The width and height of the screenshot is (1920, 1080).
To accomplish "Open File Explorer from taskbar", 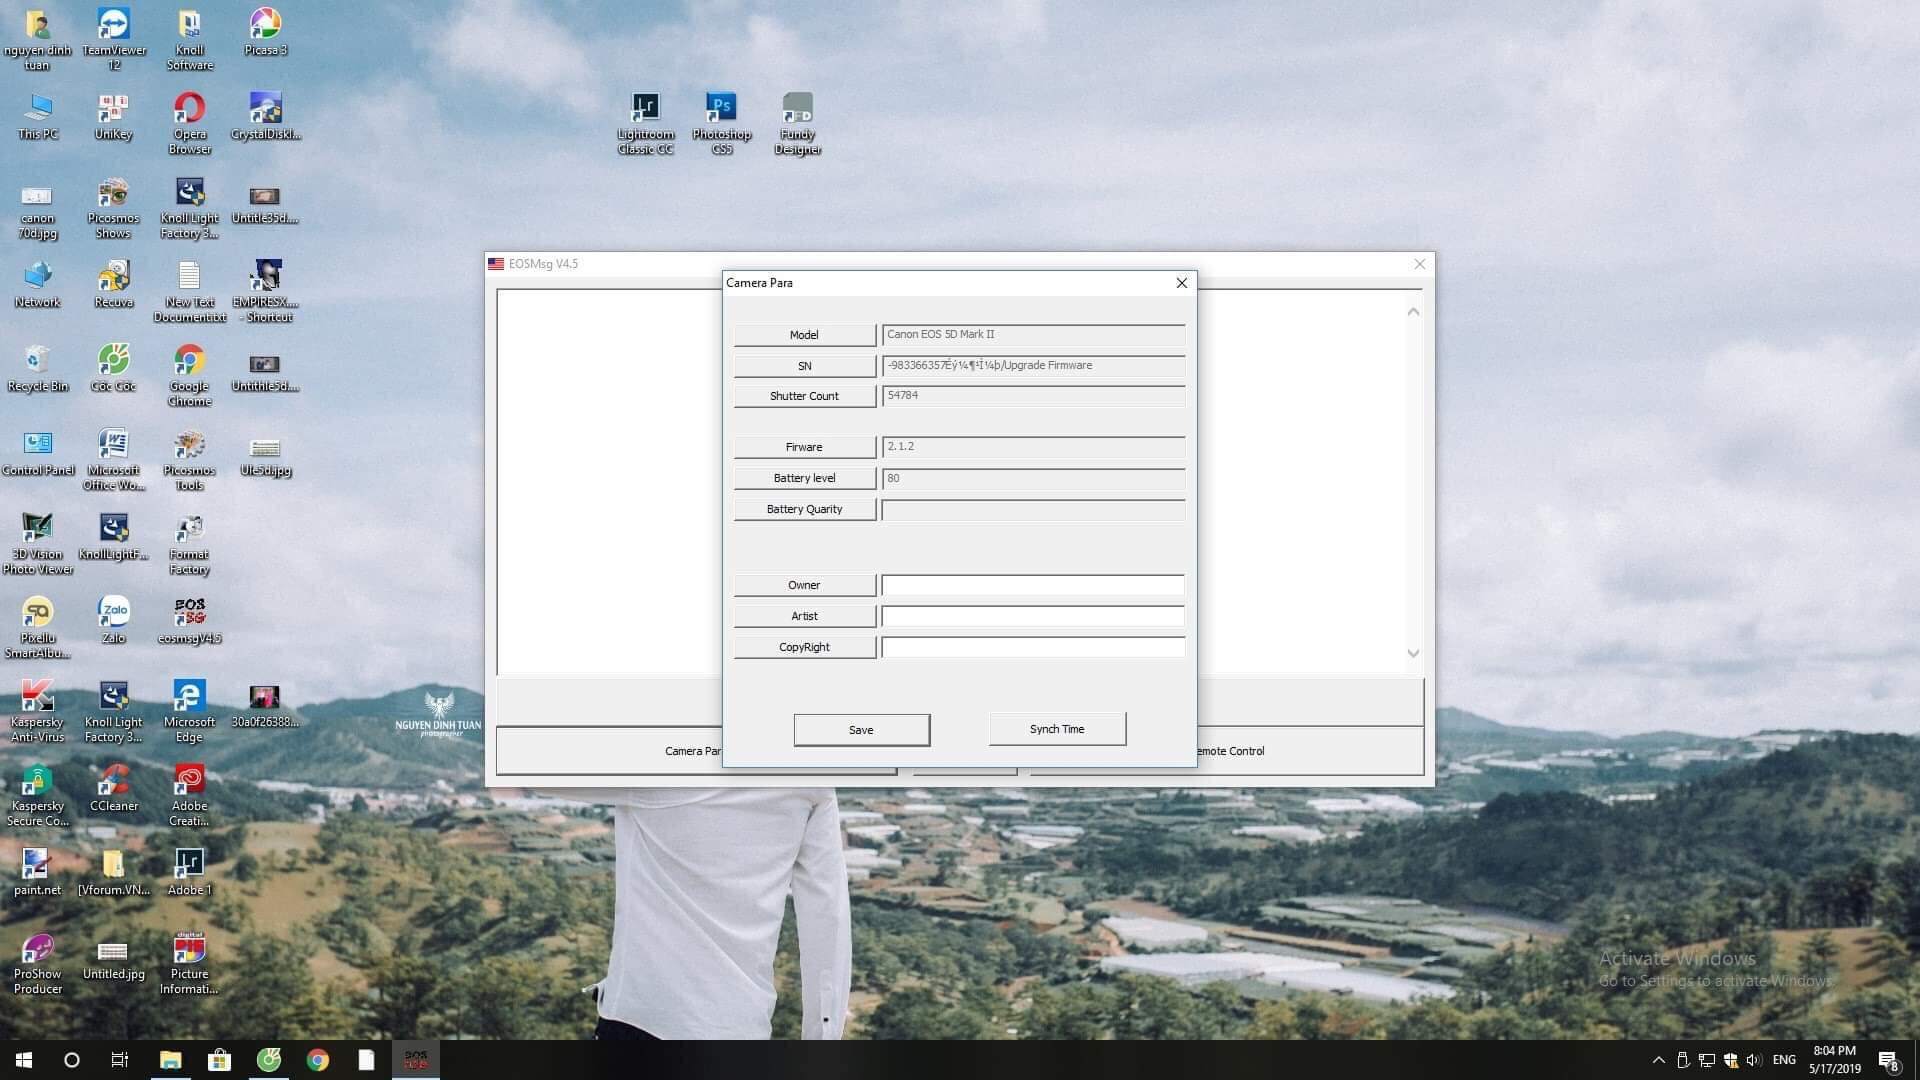I will tap(170, 1060).
